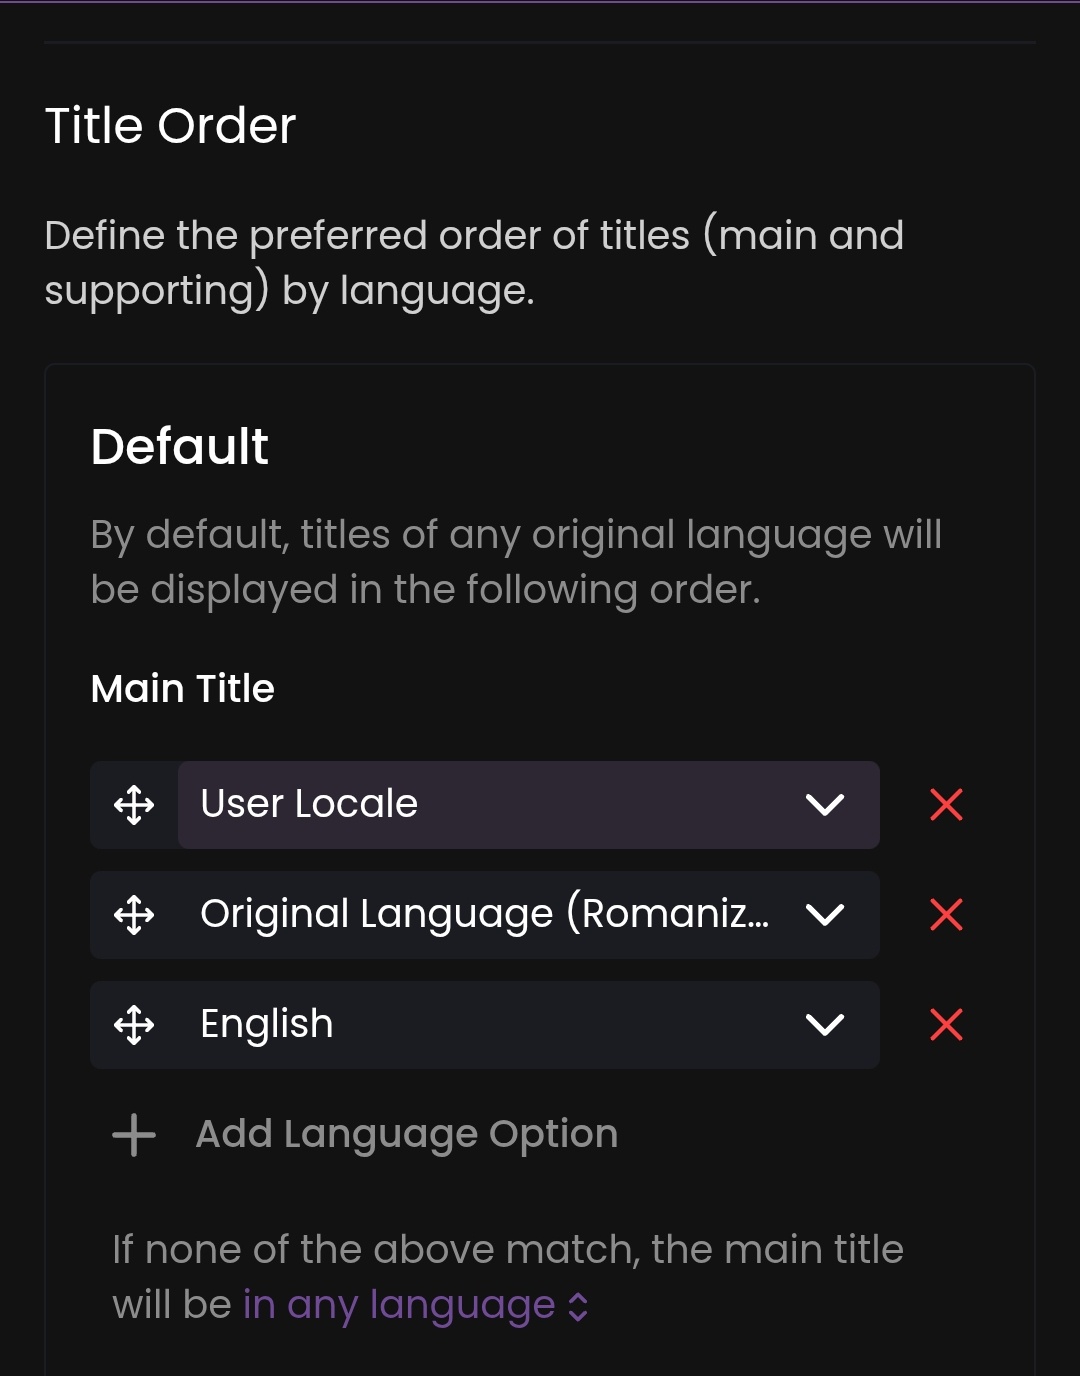Click the drag handle beside English
Screen dimensions: 1080x1376
pyautogui.click(x=134, y=1025)
